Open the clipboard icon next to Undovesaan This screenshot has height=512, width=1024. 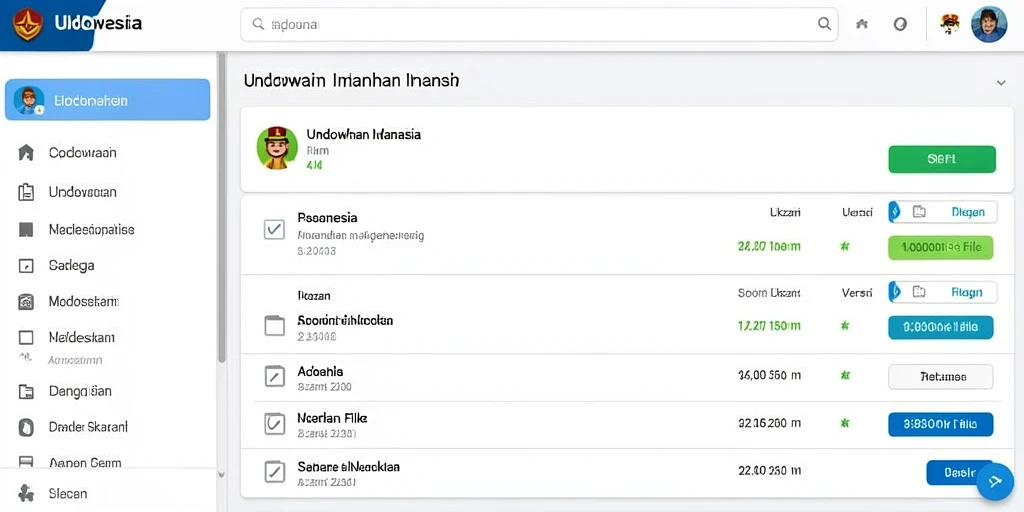25,192
